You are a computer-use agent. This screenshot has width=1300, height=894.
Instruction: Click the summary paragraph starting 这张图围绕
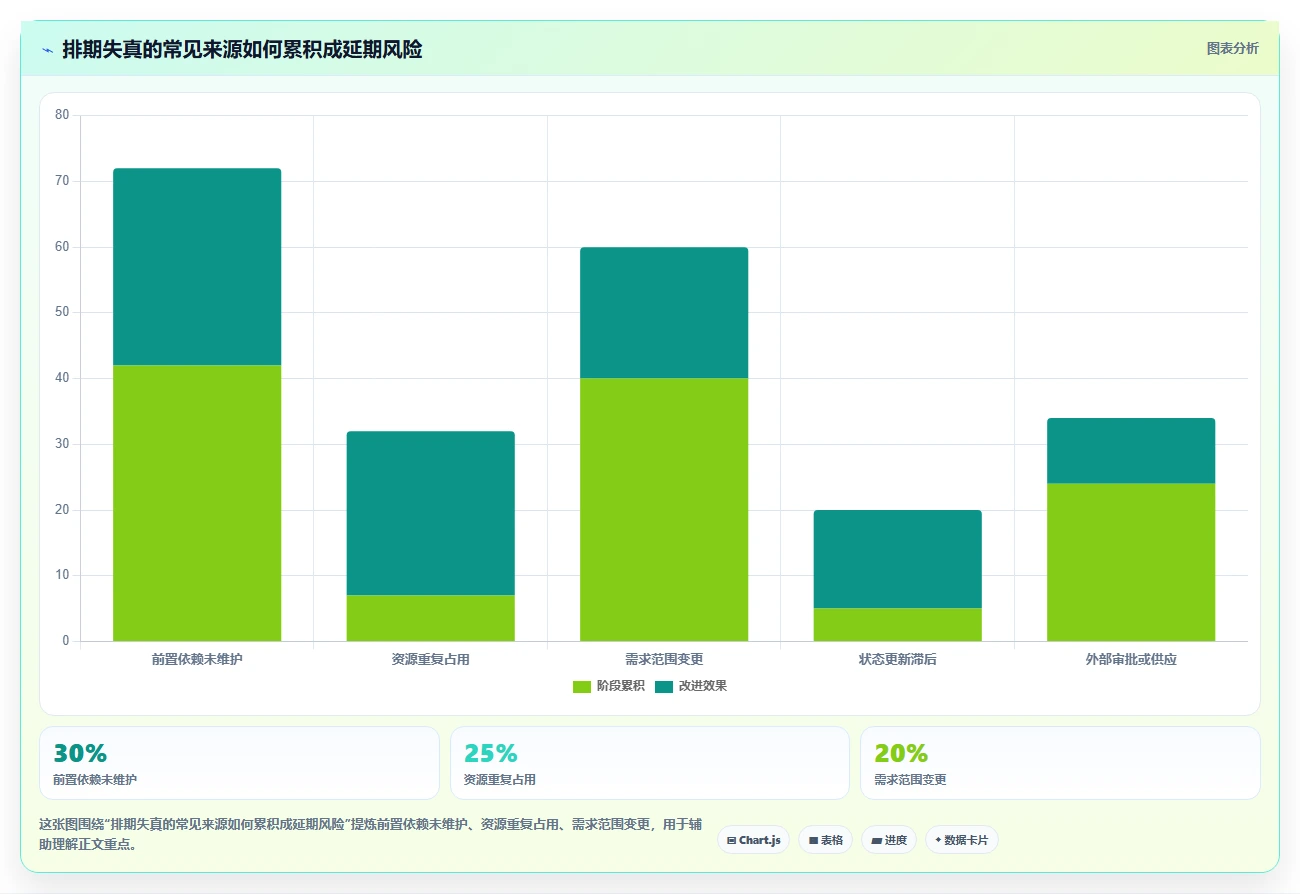(370, 834)
